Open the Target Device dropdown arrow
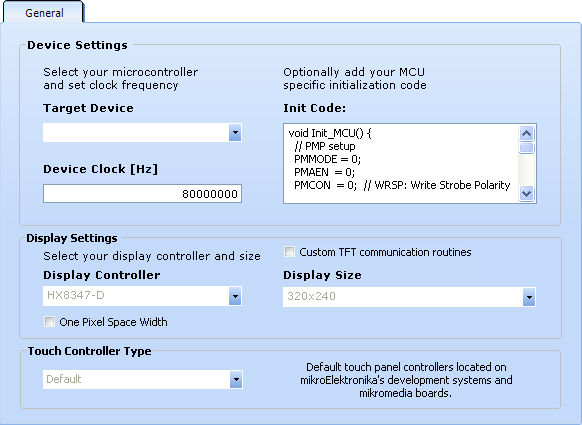The image size is (582, 425). pyautogui.click(x=235, y=133)
